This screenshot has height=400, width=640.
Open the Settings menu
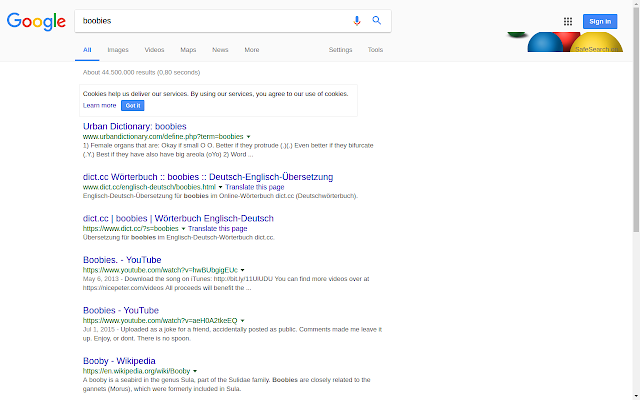(x=340, y=50)
